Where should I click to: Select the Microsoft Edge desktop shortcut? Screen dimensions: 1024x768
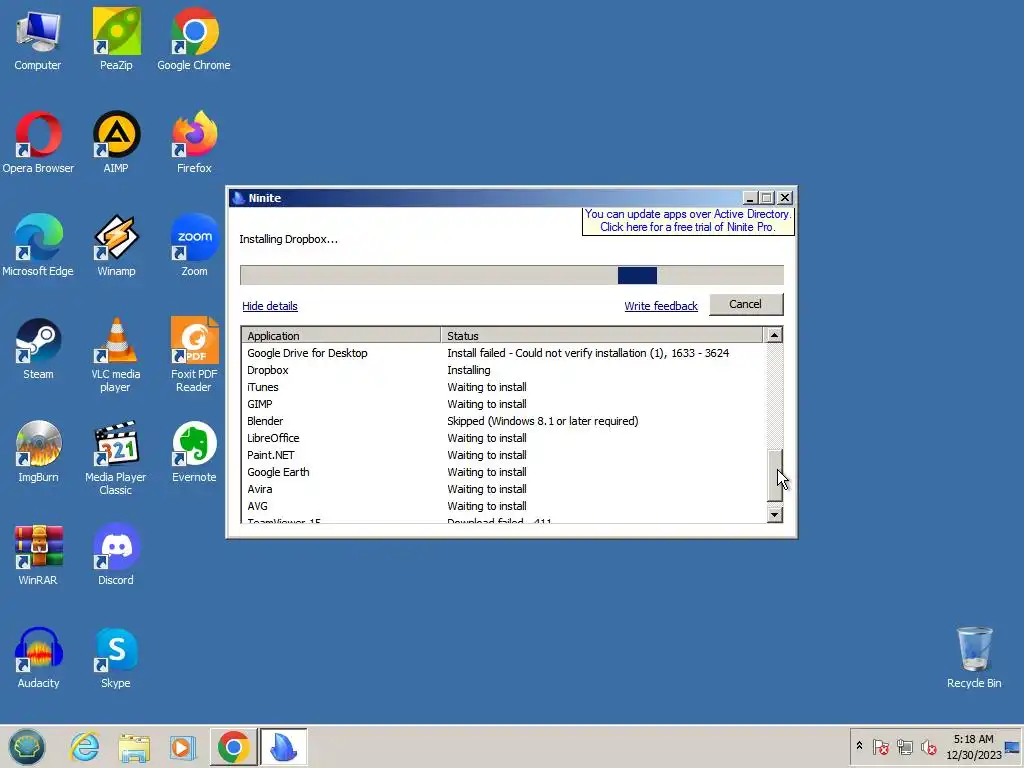38,246
